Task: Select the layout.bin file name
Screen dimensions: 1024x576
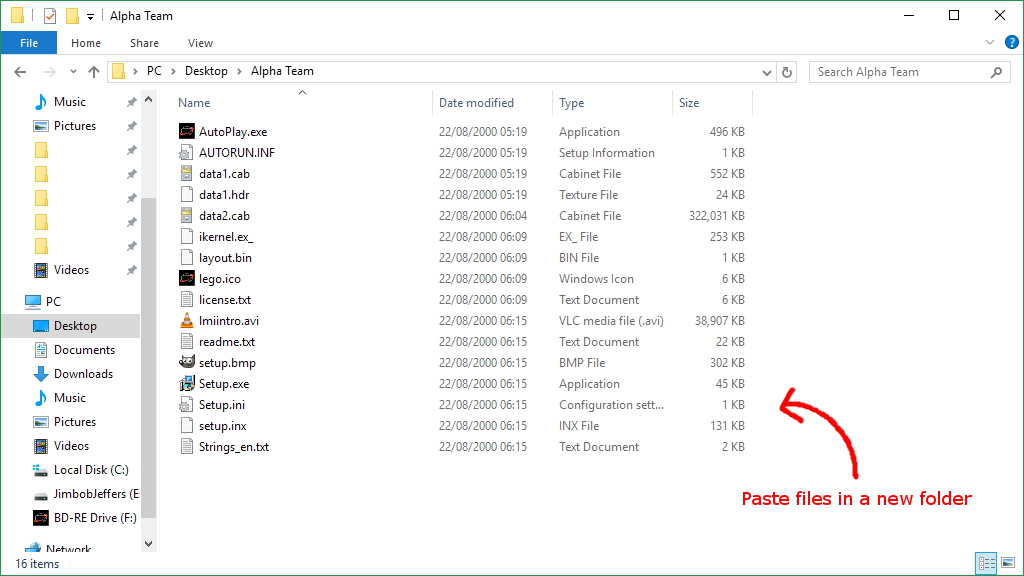Action: (x=225, y=257)
